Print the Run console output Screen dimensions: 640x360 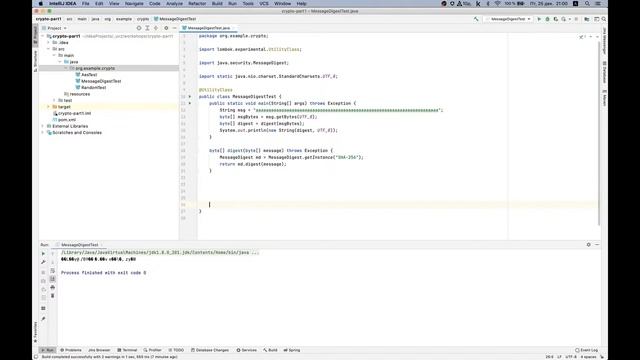pyautogui.click(x=53, y=288)
